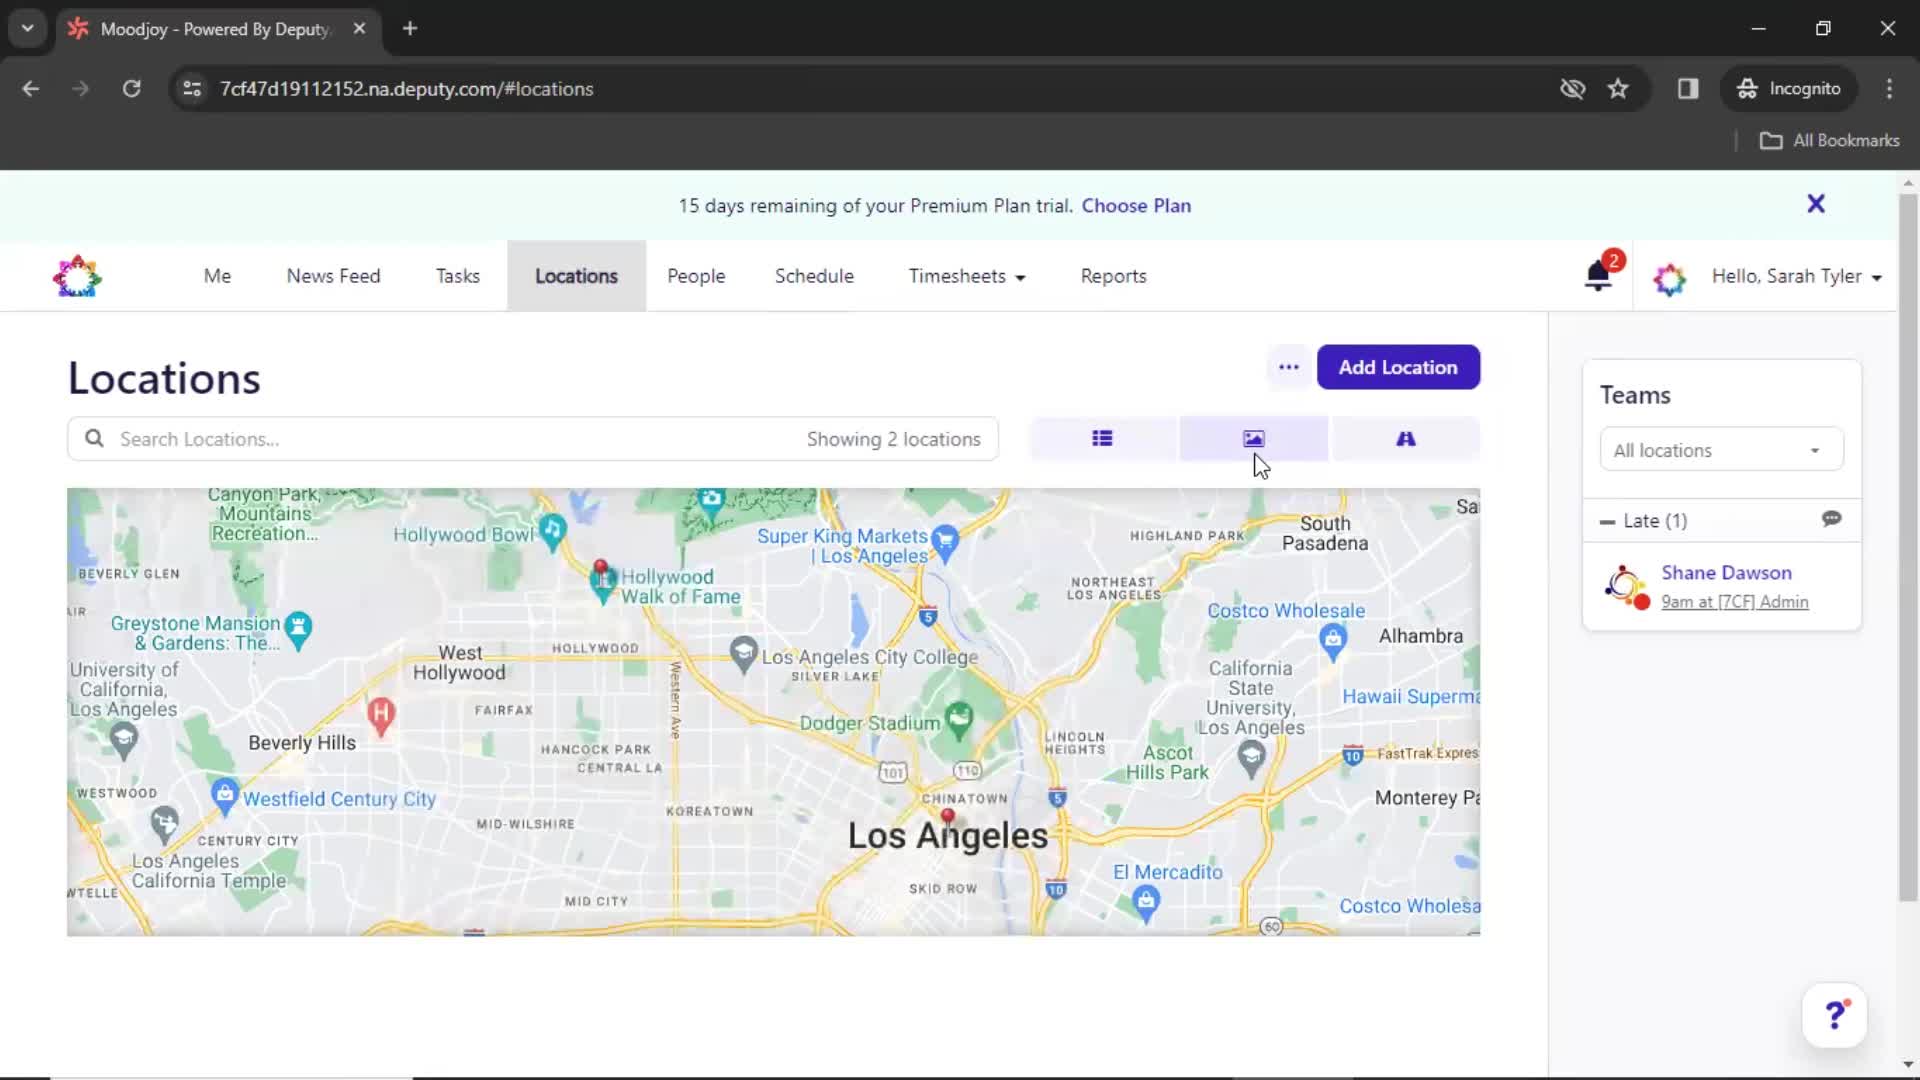Image resolution: width=1920 pixels, height=1080 pixels.
Task: Open Chrome's three-dot menu
Action: coord(1889,88)
